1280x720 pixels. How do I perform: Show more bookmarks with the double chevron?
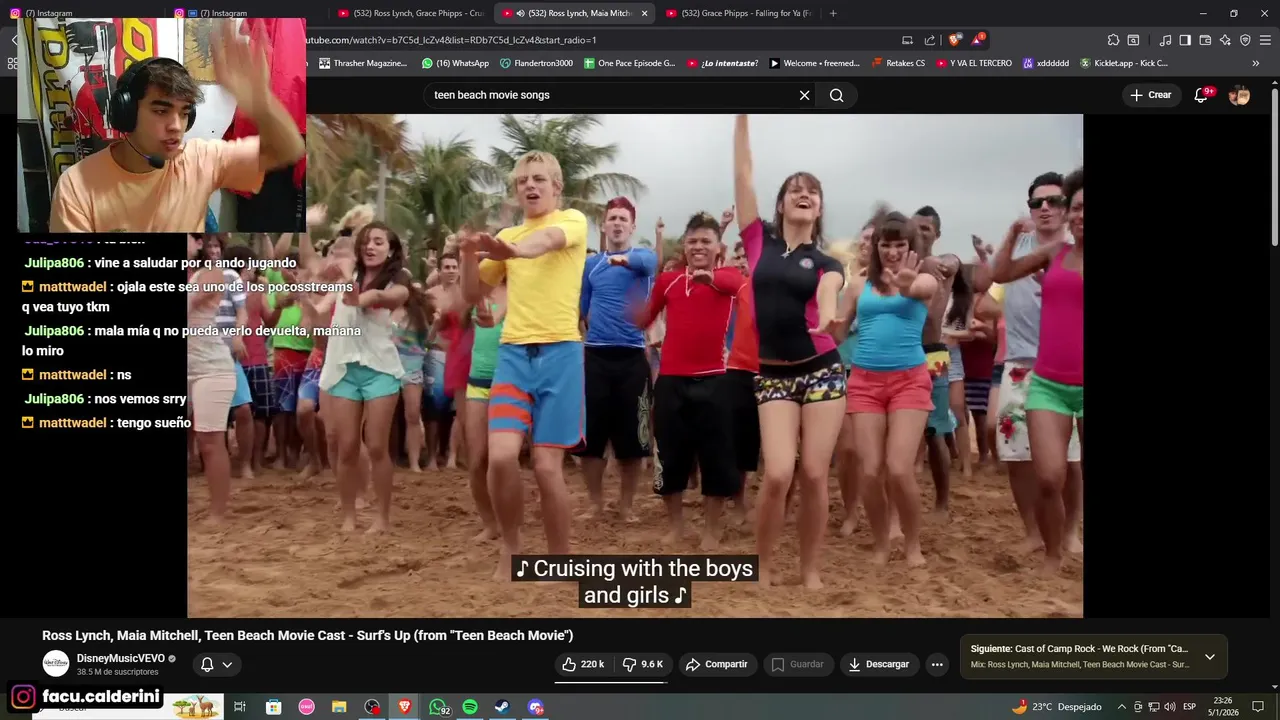(1256, 63)
